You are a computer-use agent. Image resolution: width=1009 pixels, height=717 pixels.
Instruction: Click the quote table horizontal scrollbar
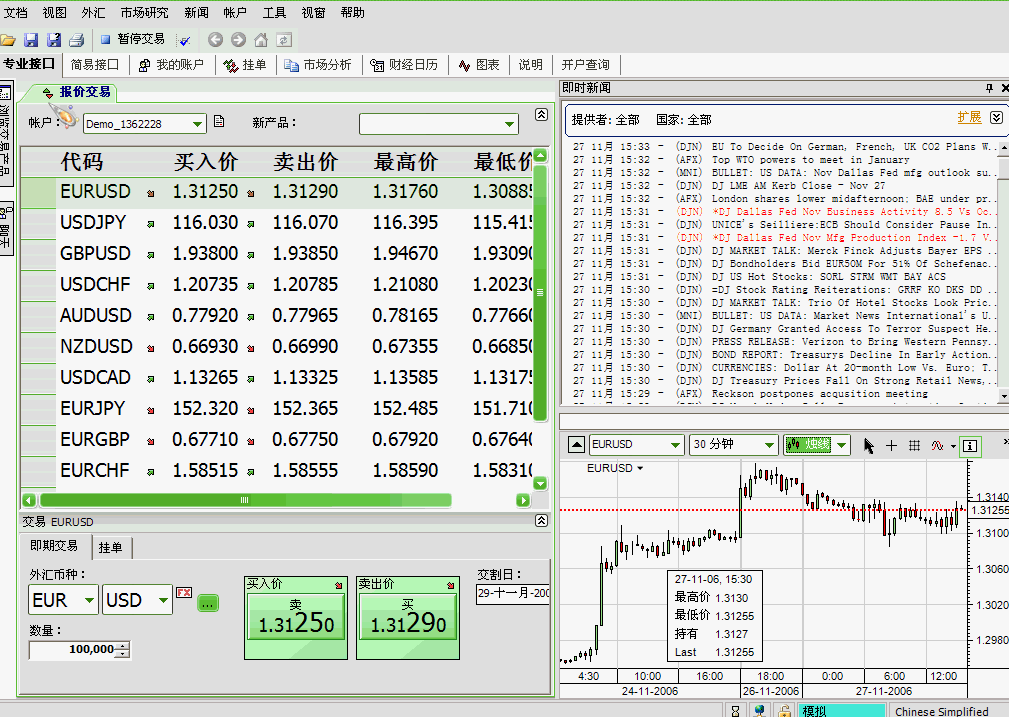[x=244, y=500]
